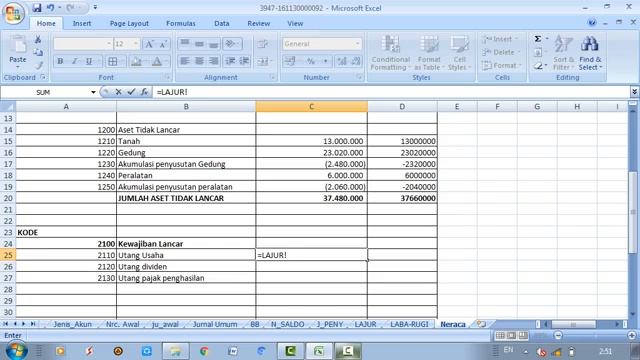Open Format as Table gallery
This screenshot has height=360, width=640.
(x=429, y=53)
